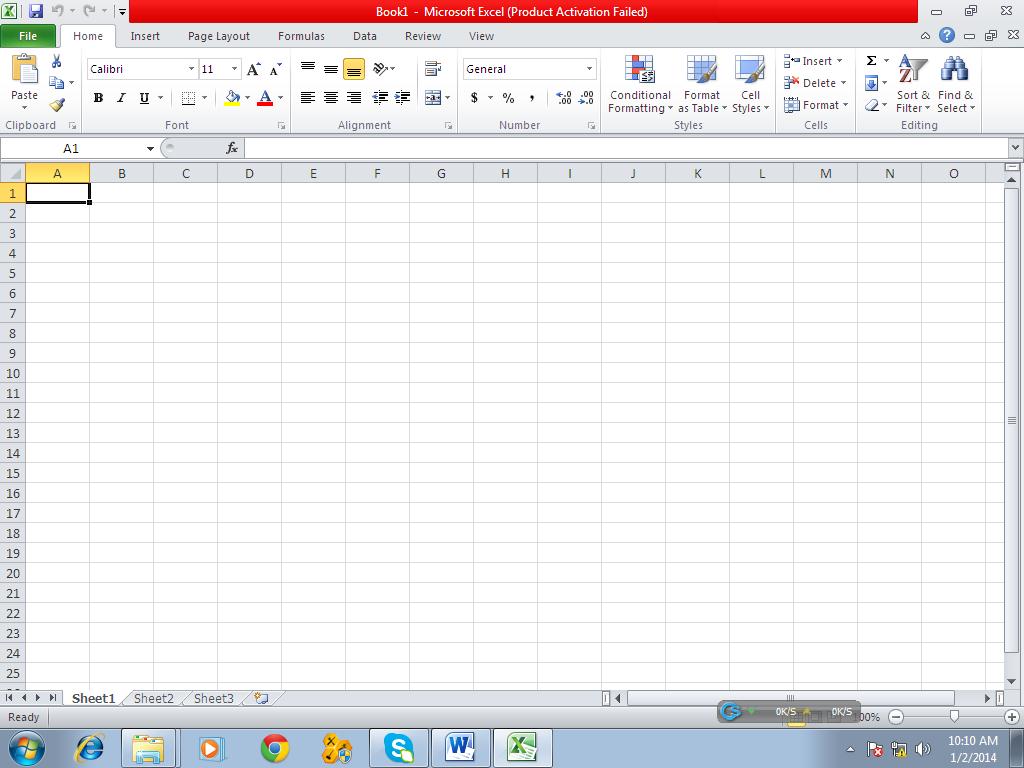The image size is (1024, 768).
Task: Click the Wrap Text icon
Action: pos(432,69)
